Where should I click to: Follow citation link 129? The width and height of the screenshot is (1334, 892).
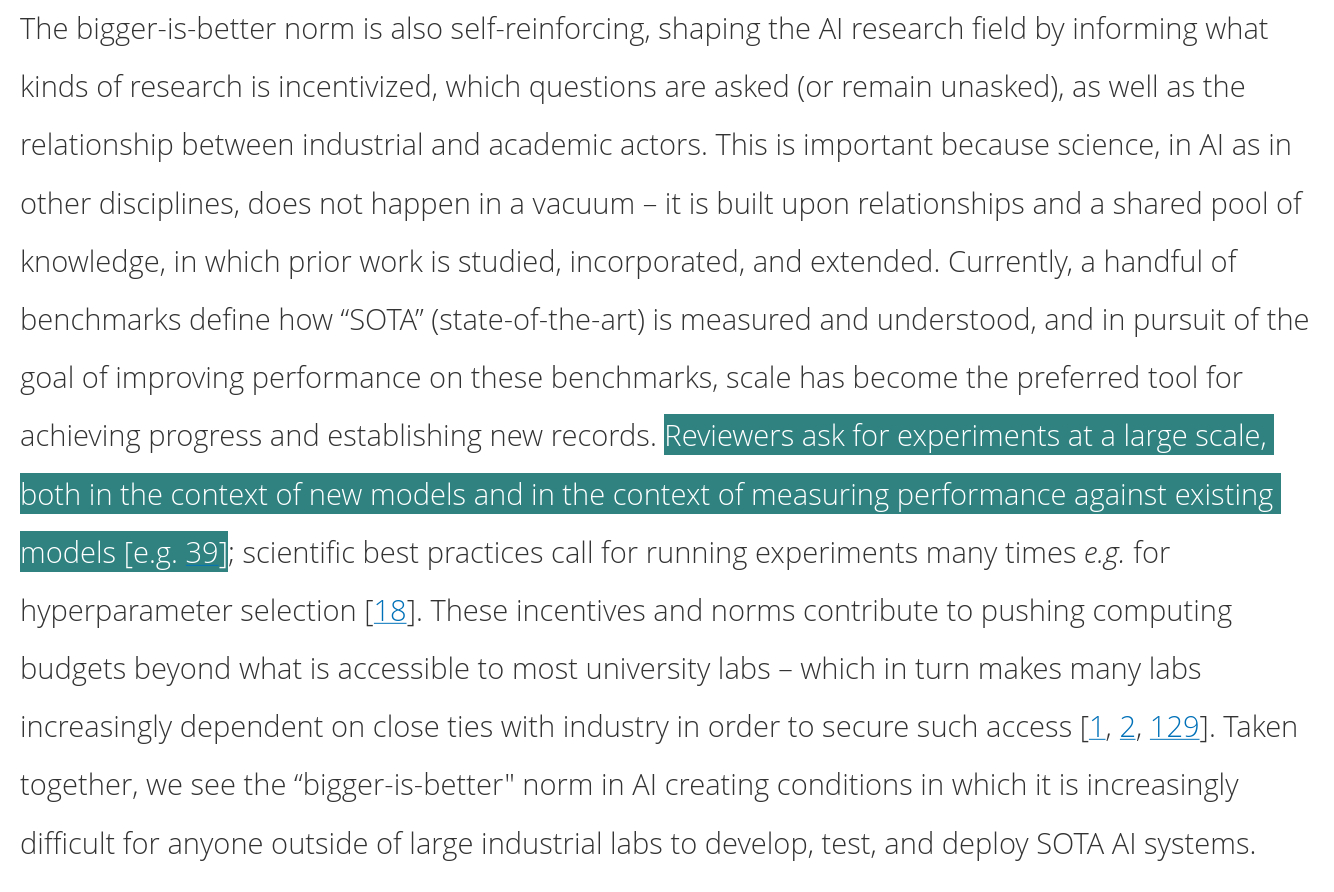pos(1174,727)
